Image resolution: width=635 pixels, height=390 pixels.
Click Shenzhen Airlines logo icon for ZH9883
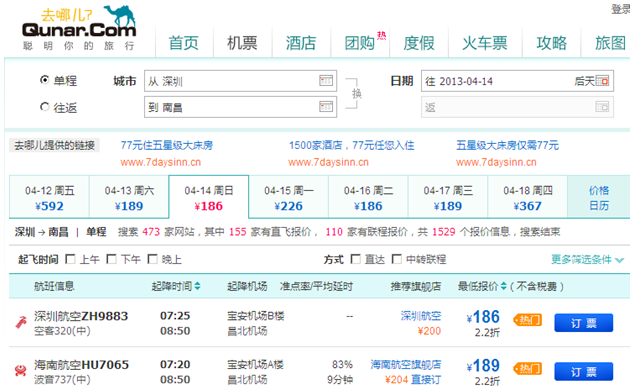(21, 322)
